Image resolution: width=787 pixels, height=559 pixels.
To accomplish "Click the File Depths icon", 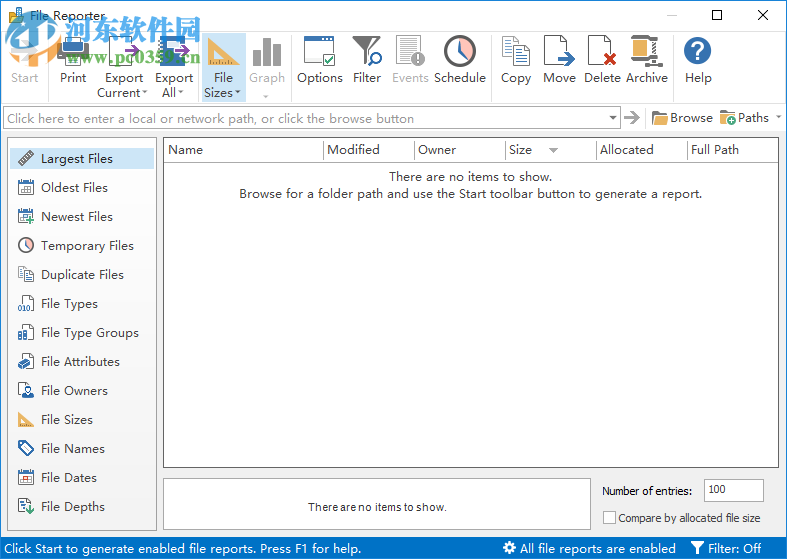I will (26, 506).
